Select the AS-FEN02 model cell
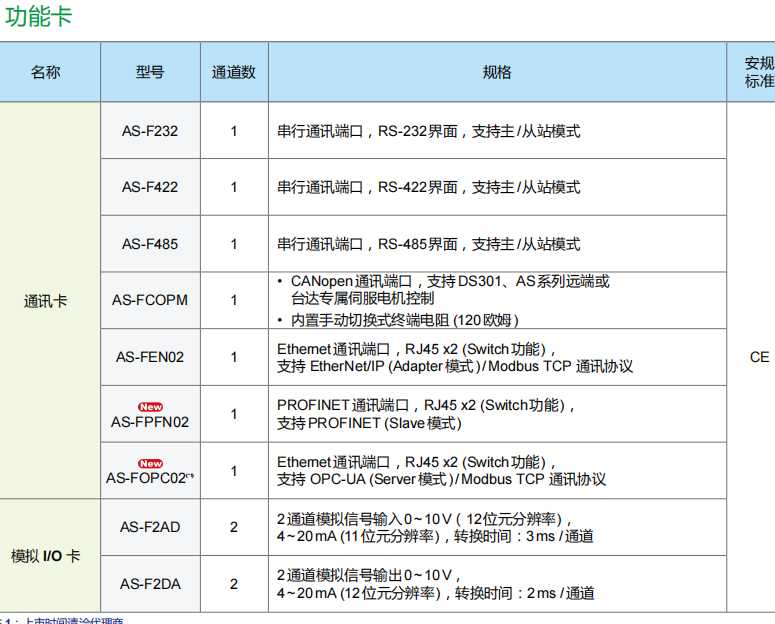 [x=150, y=357]
